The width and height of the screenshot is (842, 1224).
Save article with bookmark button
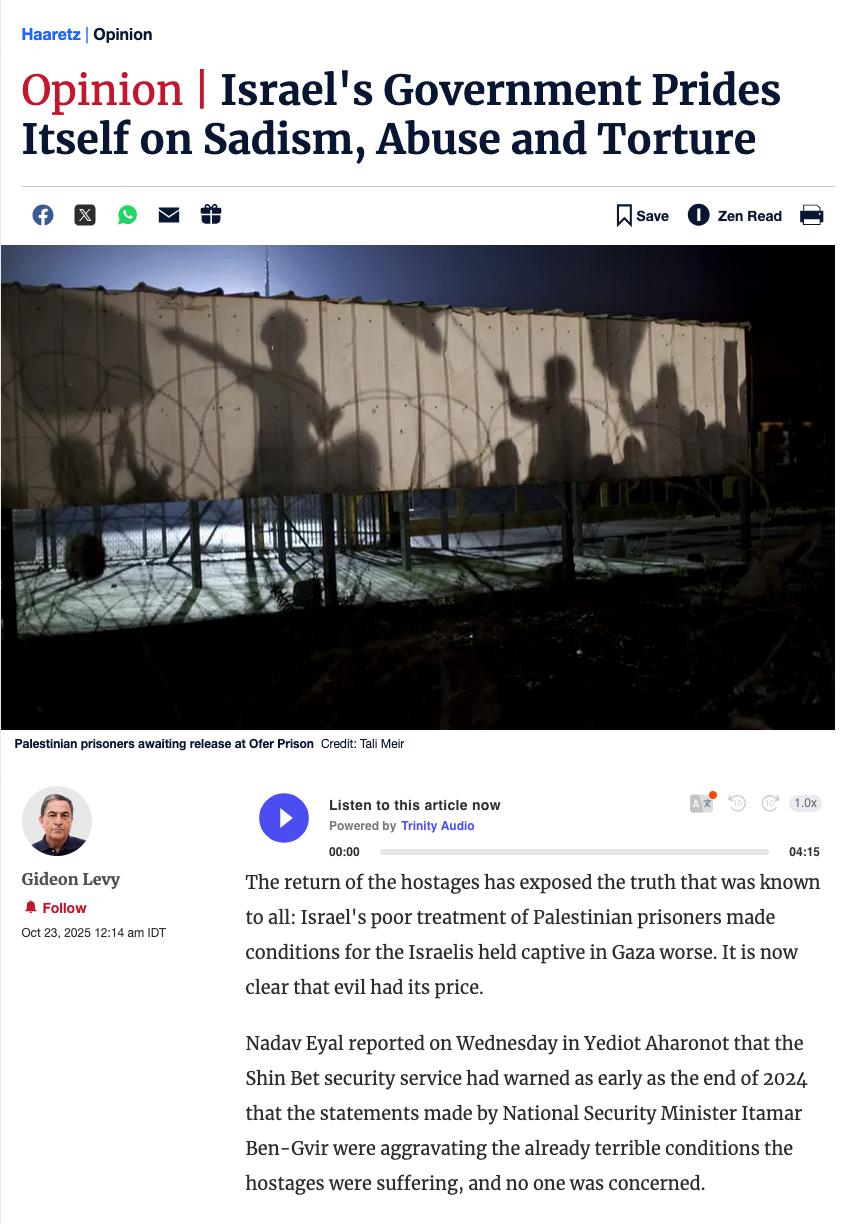[642, 215]
